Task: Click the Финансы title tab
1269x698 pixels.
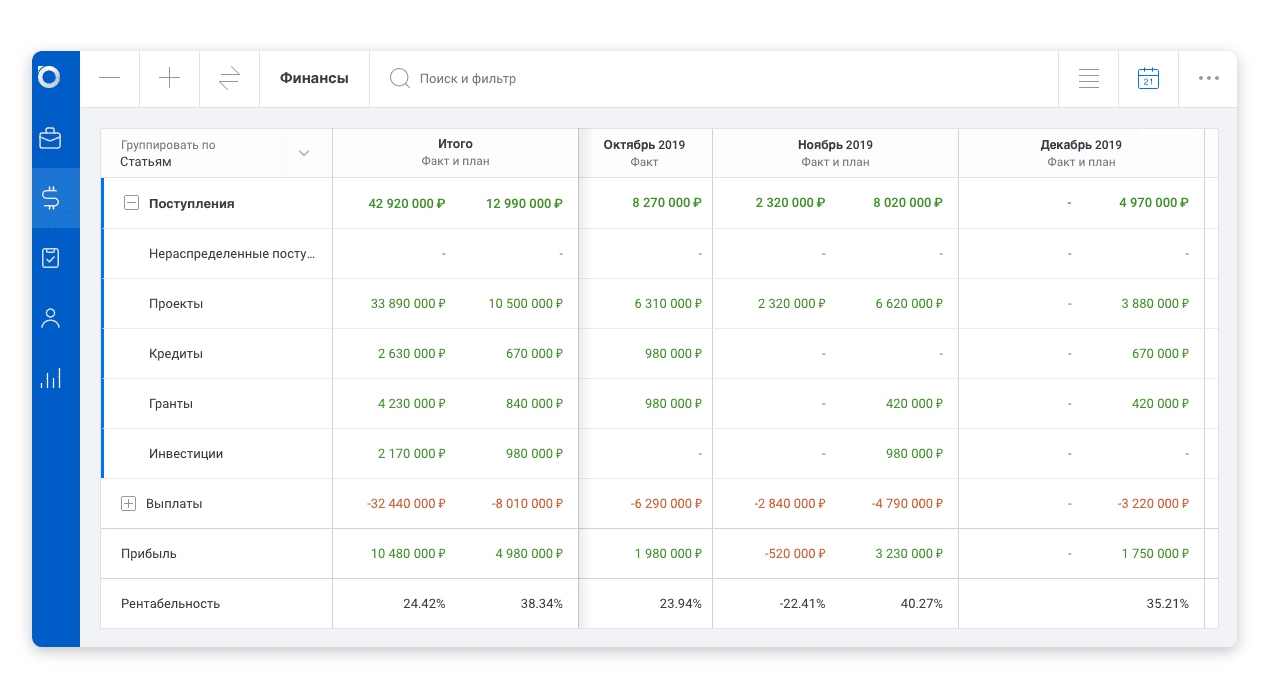Action: pos(314,78)
